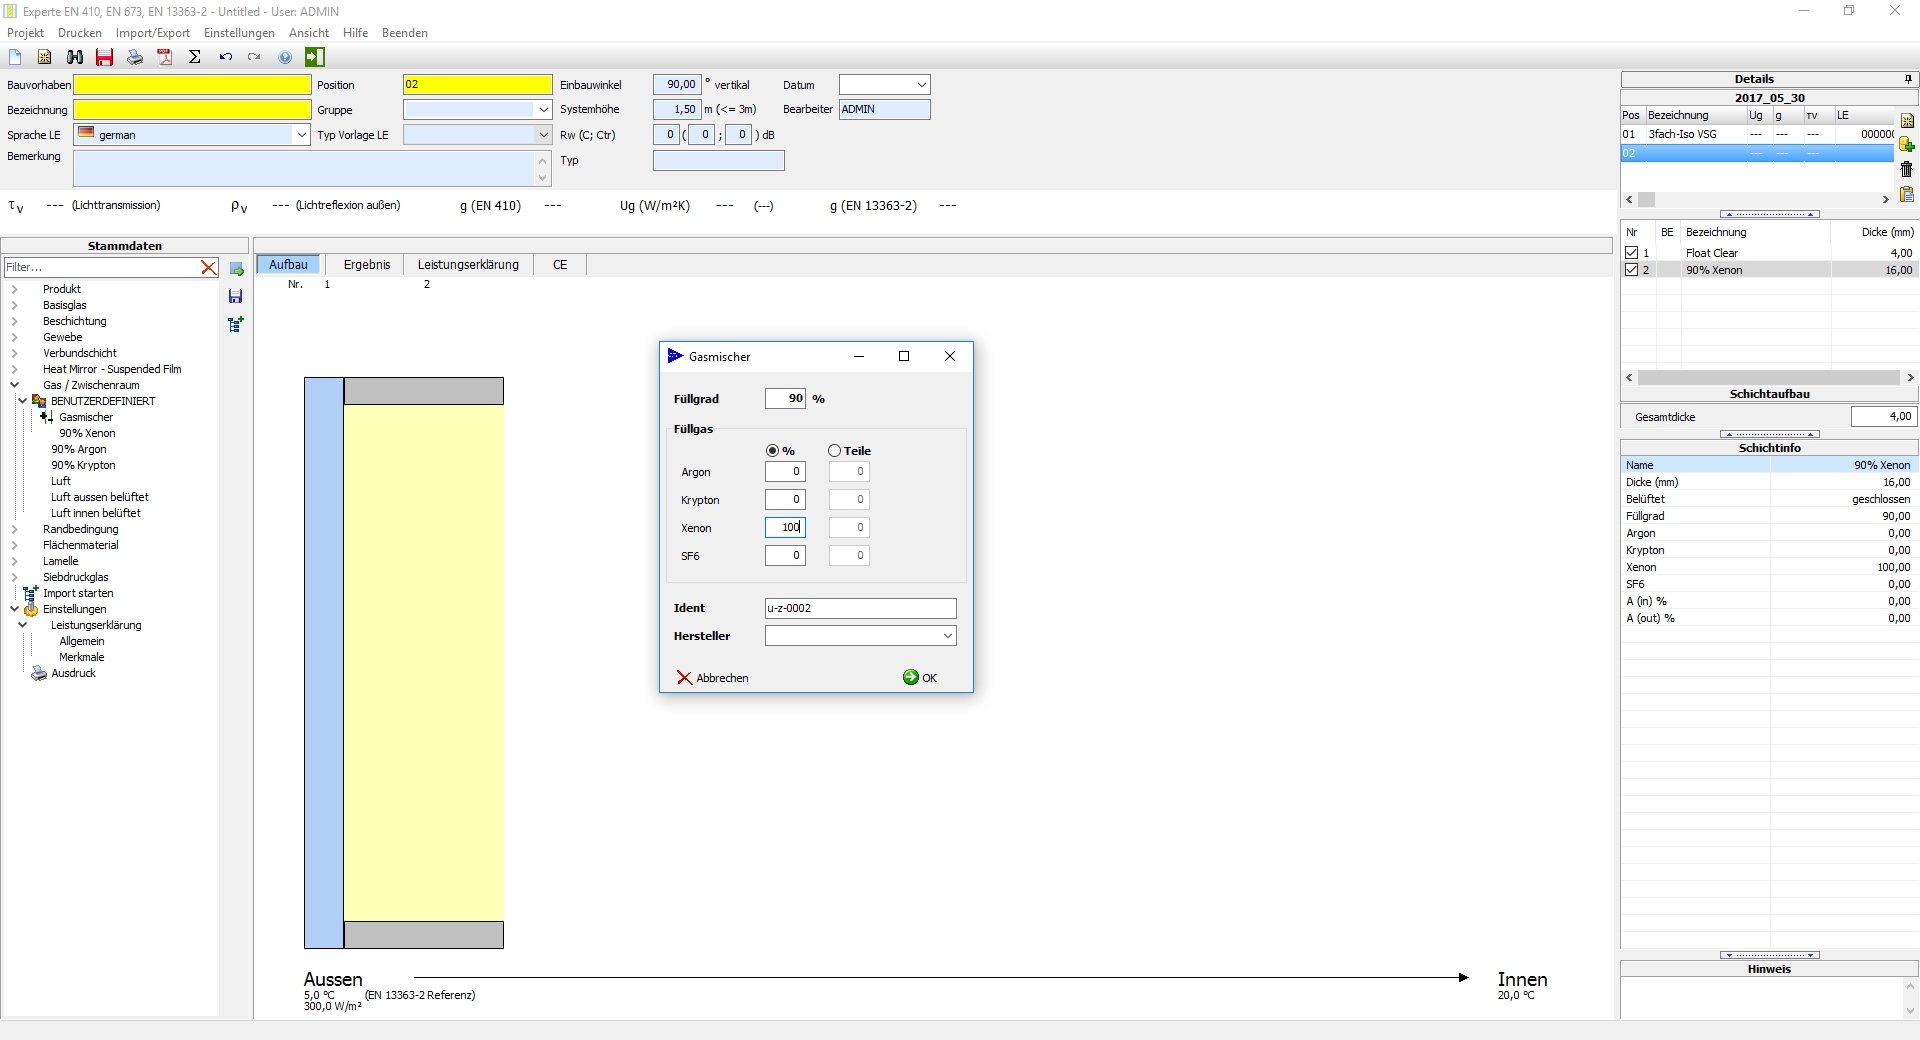The image size is (1920, 1040).
Task: Open search with the binoculars icon
Action: pos(75,57)
